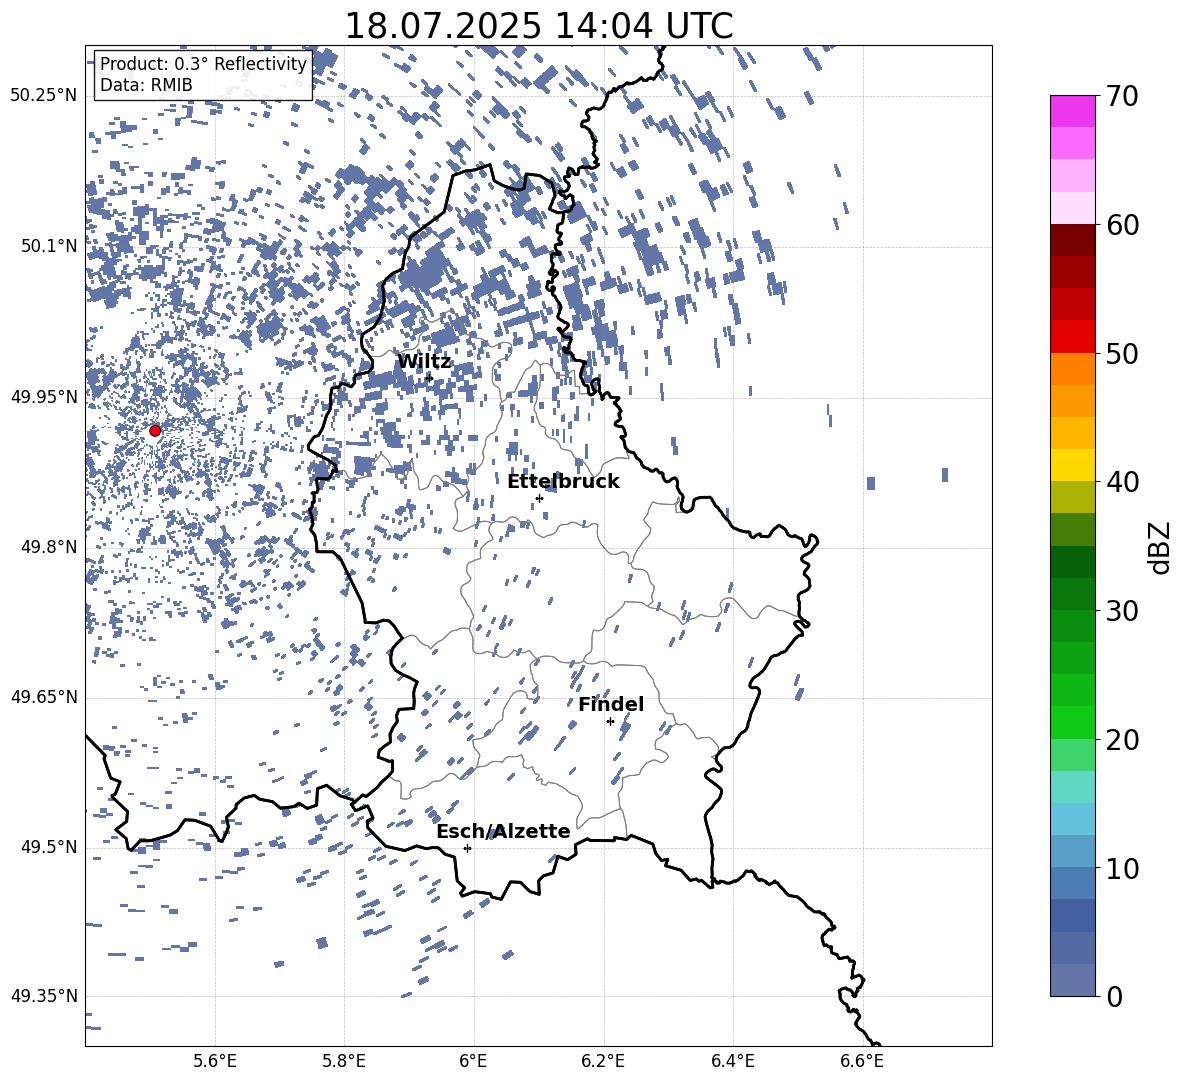Image resolution: width=1184 pixels, height=1081 pixels.
Task: Click the Ettelbruck station cross marker
Action: (539, 498)
